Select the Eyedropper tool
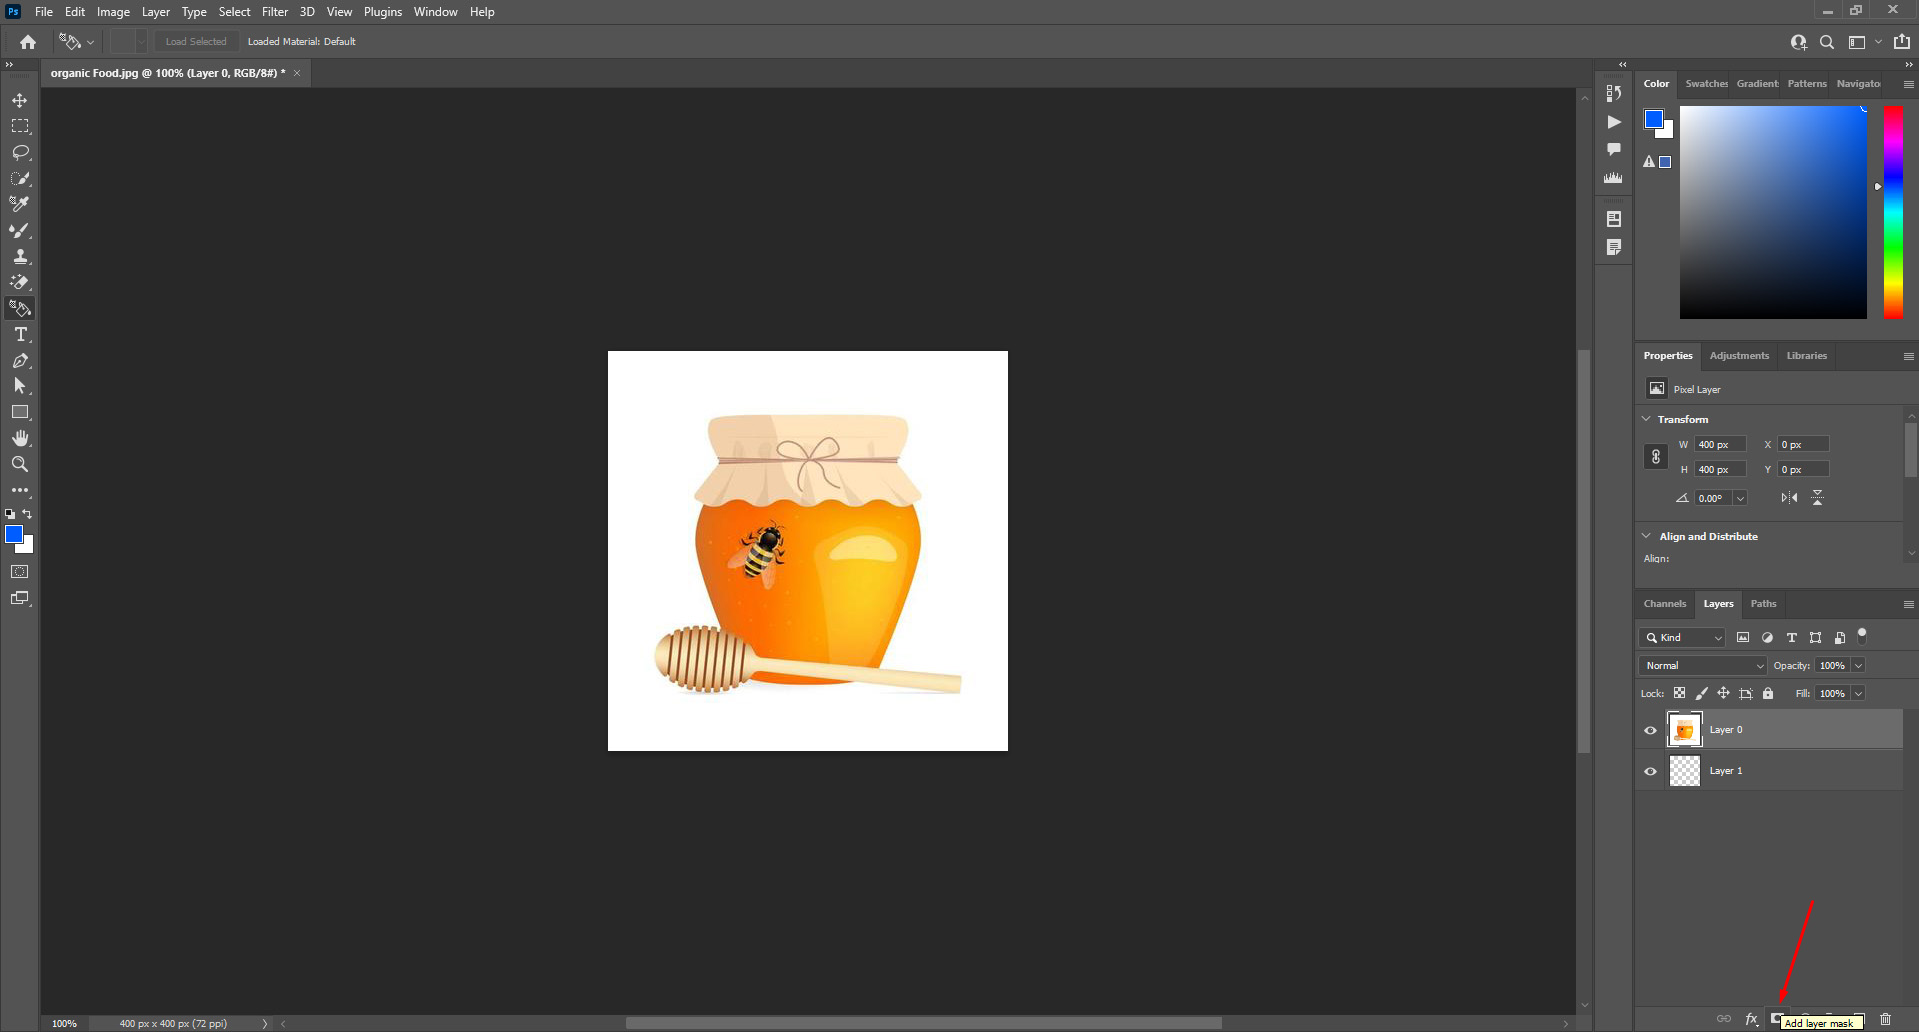The height and width of the screenshot is (1032, 1919). [20, 204]
